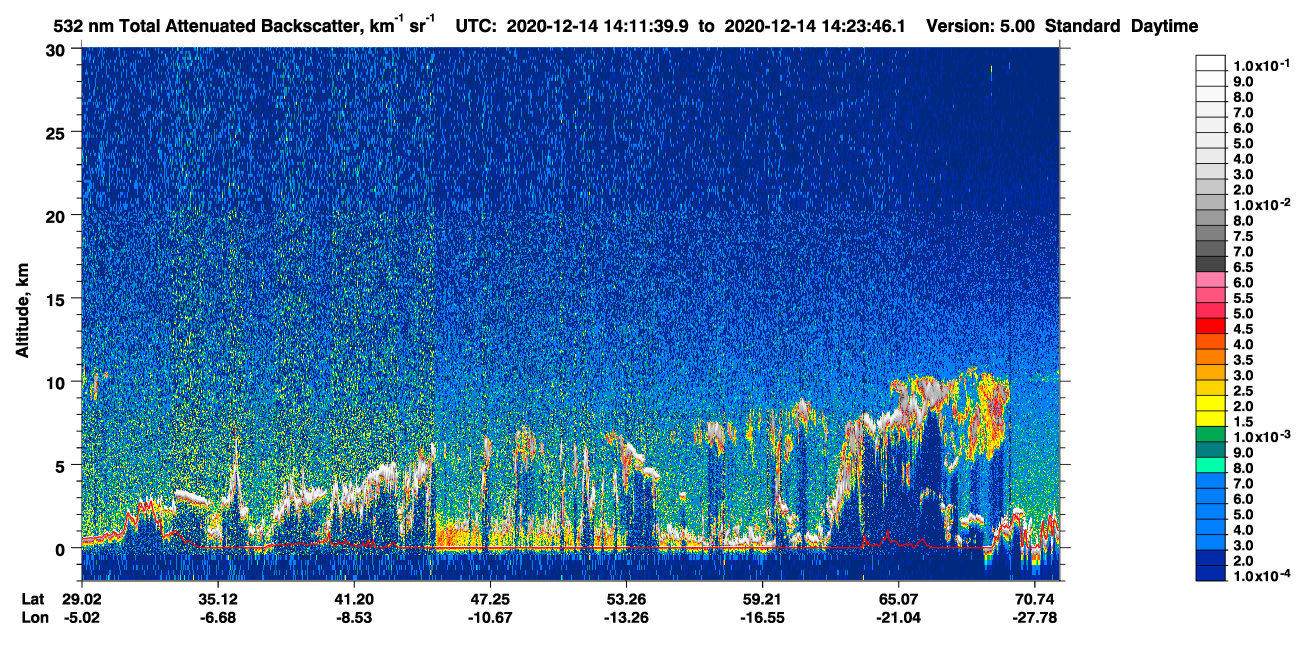Click longitude value -16.55

762,618
